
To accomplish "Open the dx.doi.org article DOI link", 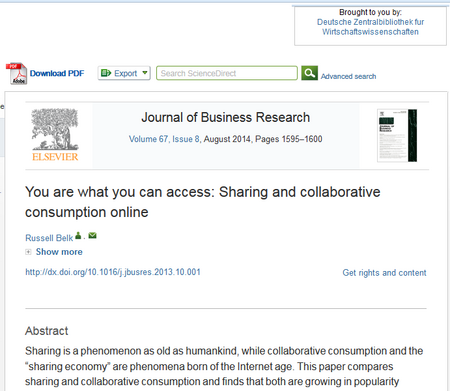I will [113, 272].
